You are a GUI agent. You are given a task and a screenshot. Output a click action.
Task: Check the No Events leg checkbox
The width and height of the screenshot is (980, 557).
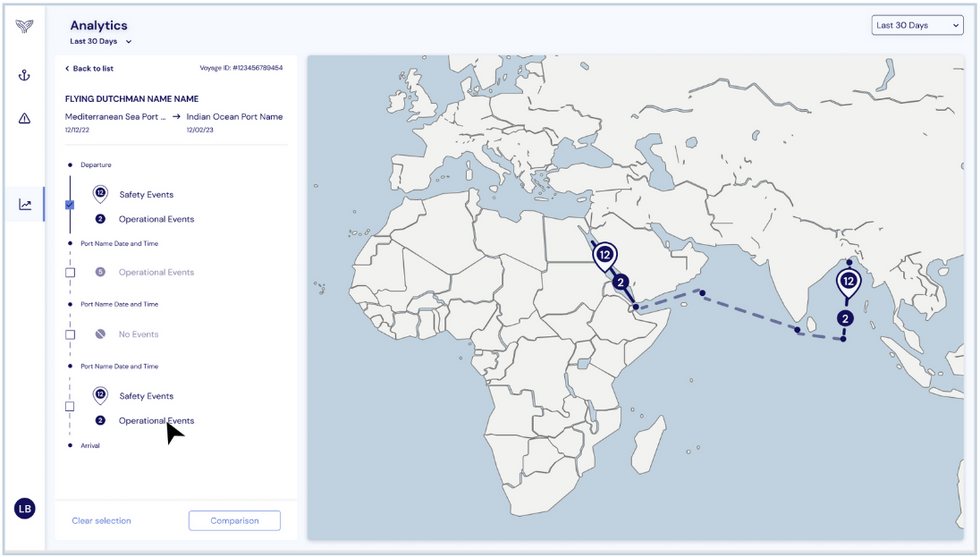tap(70, 334)
